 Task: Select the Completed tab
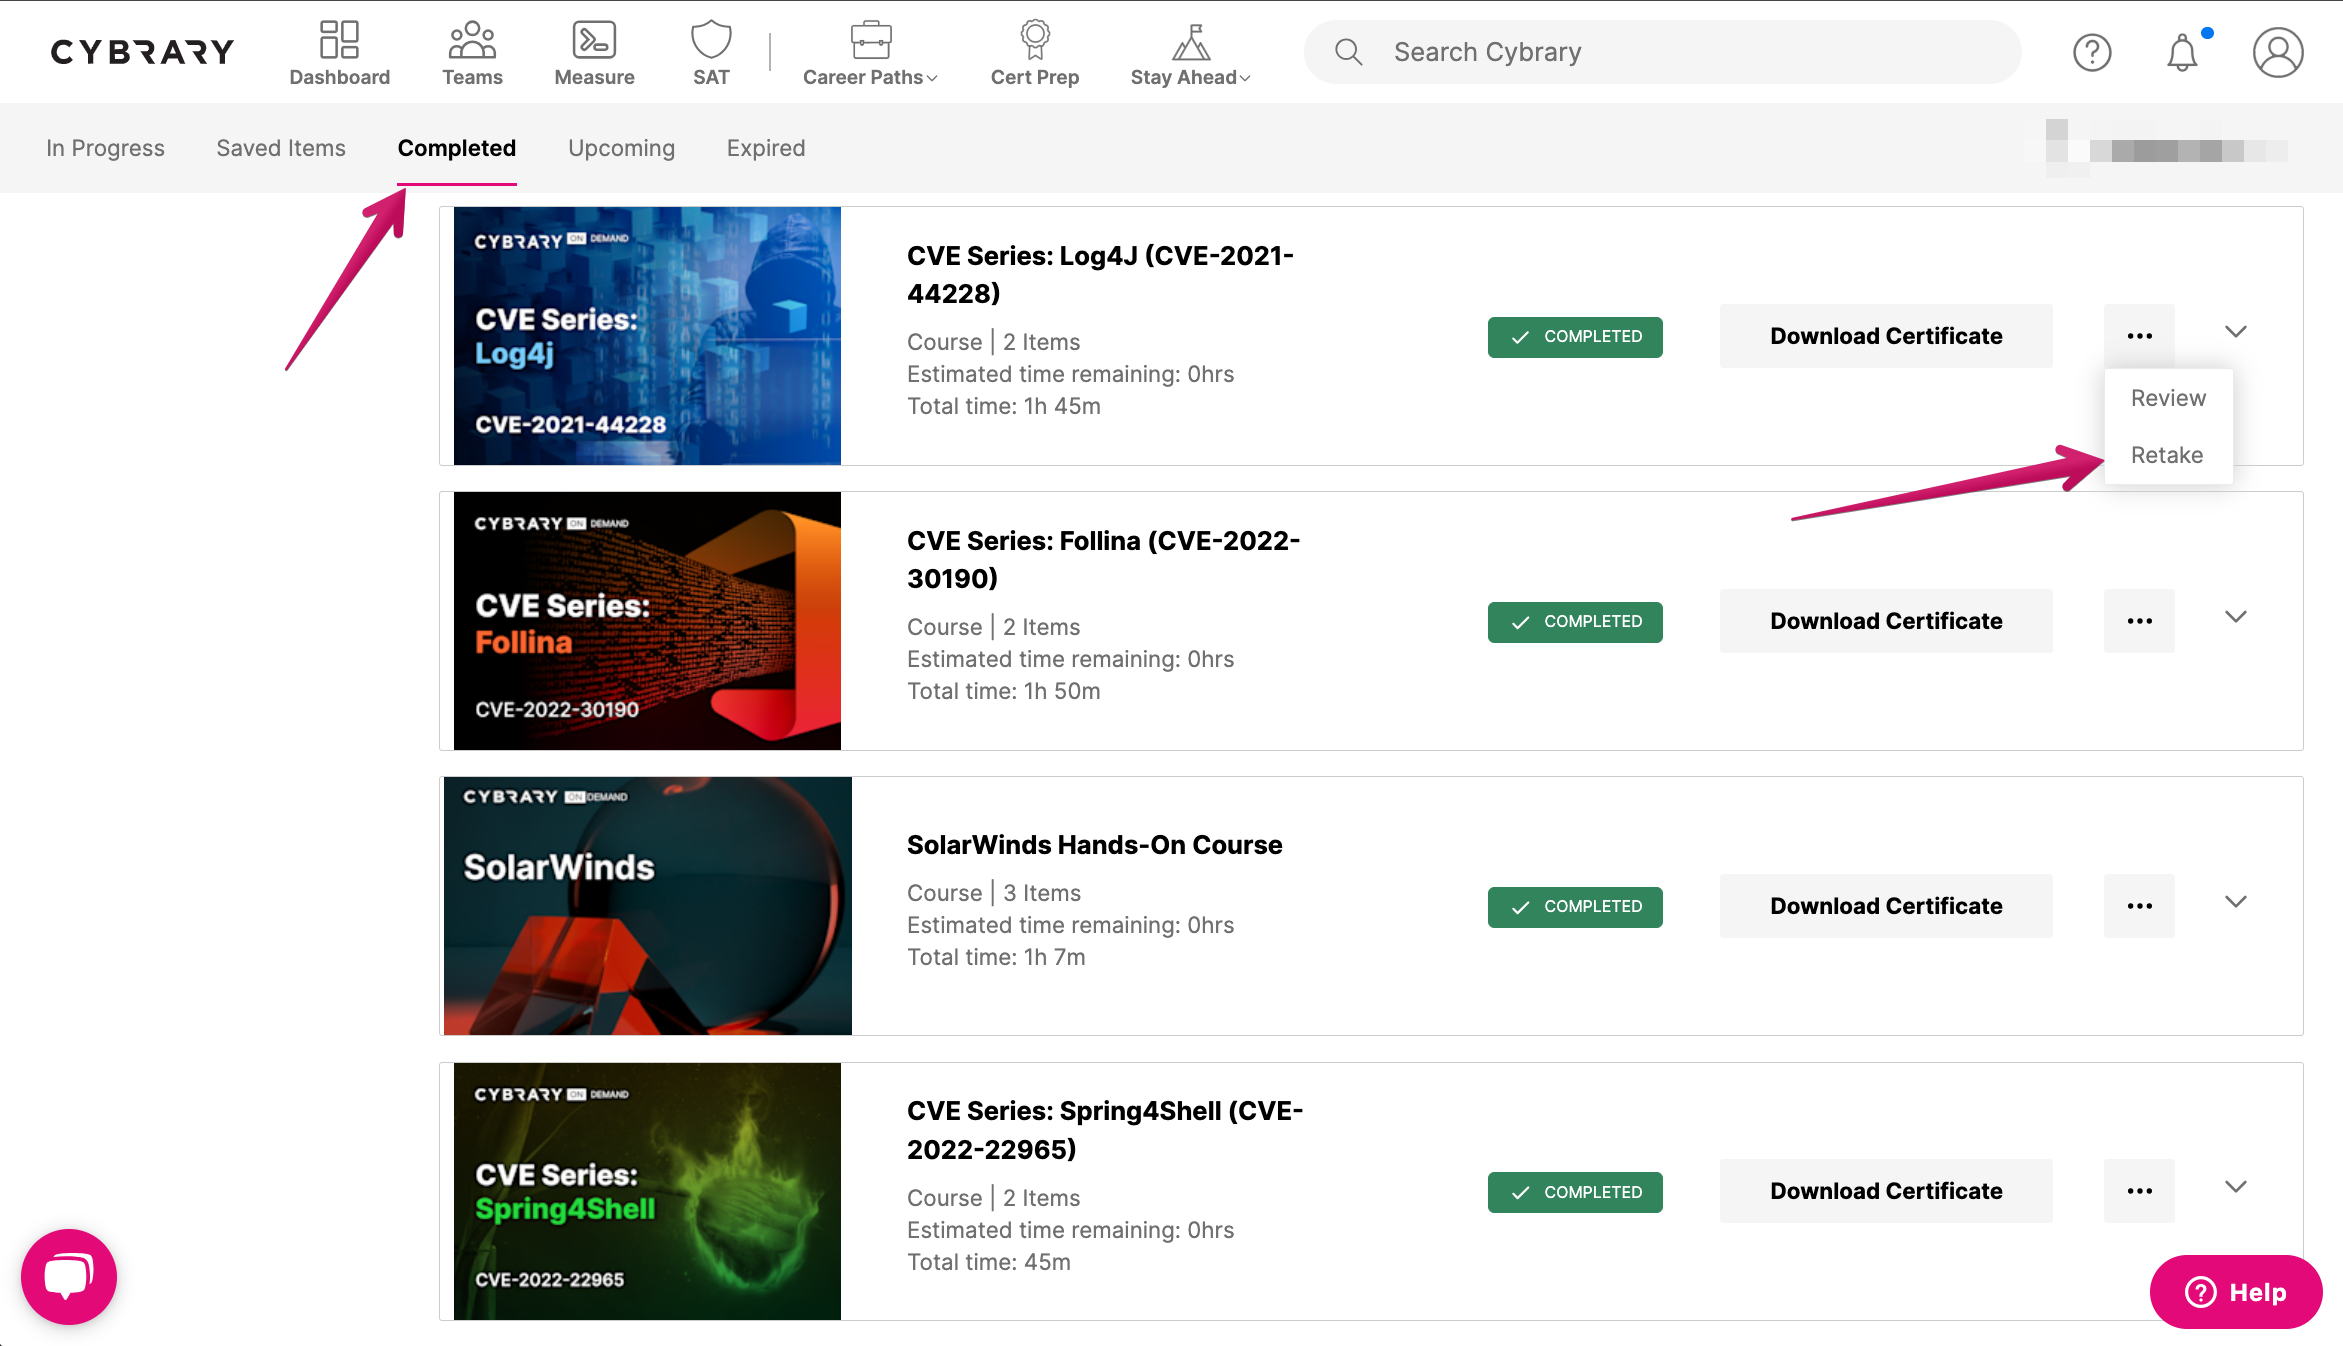coord(457,148)
